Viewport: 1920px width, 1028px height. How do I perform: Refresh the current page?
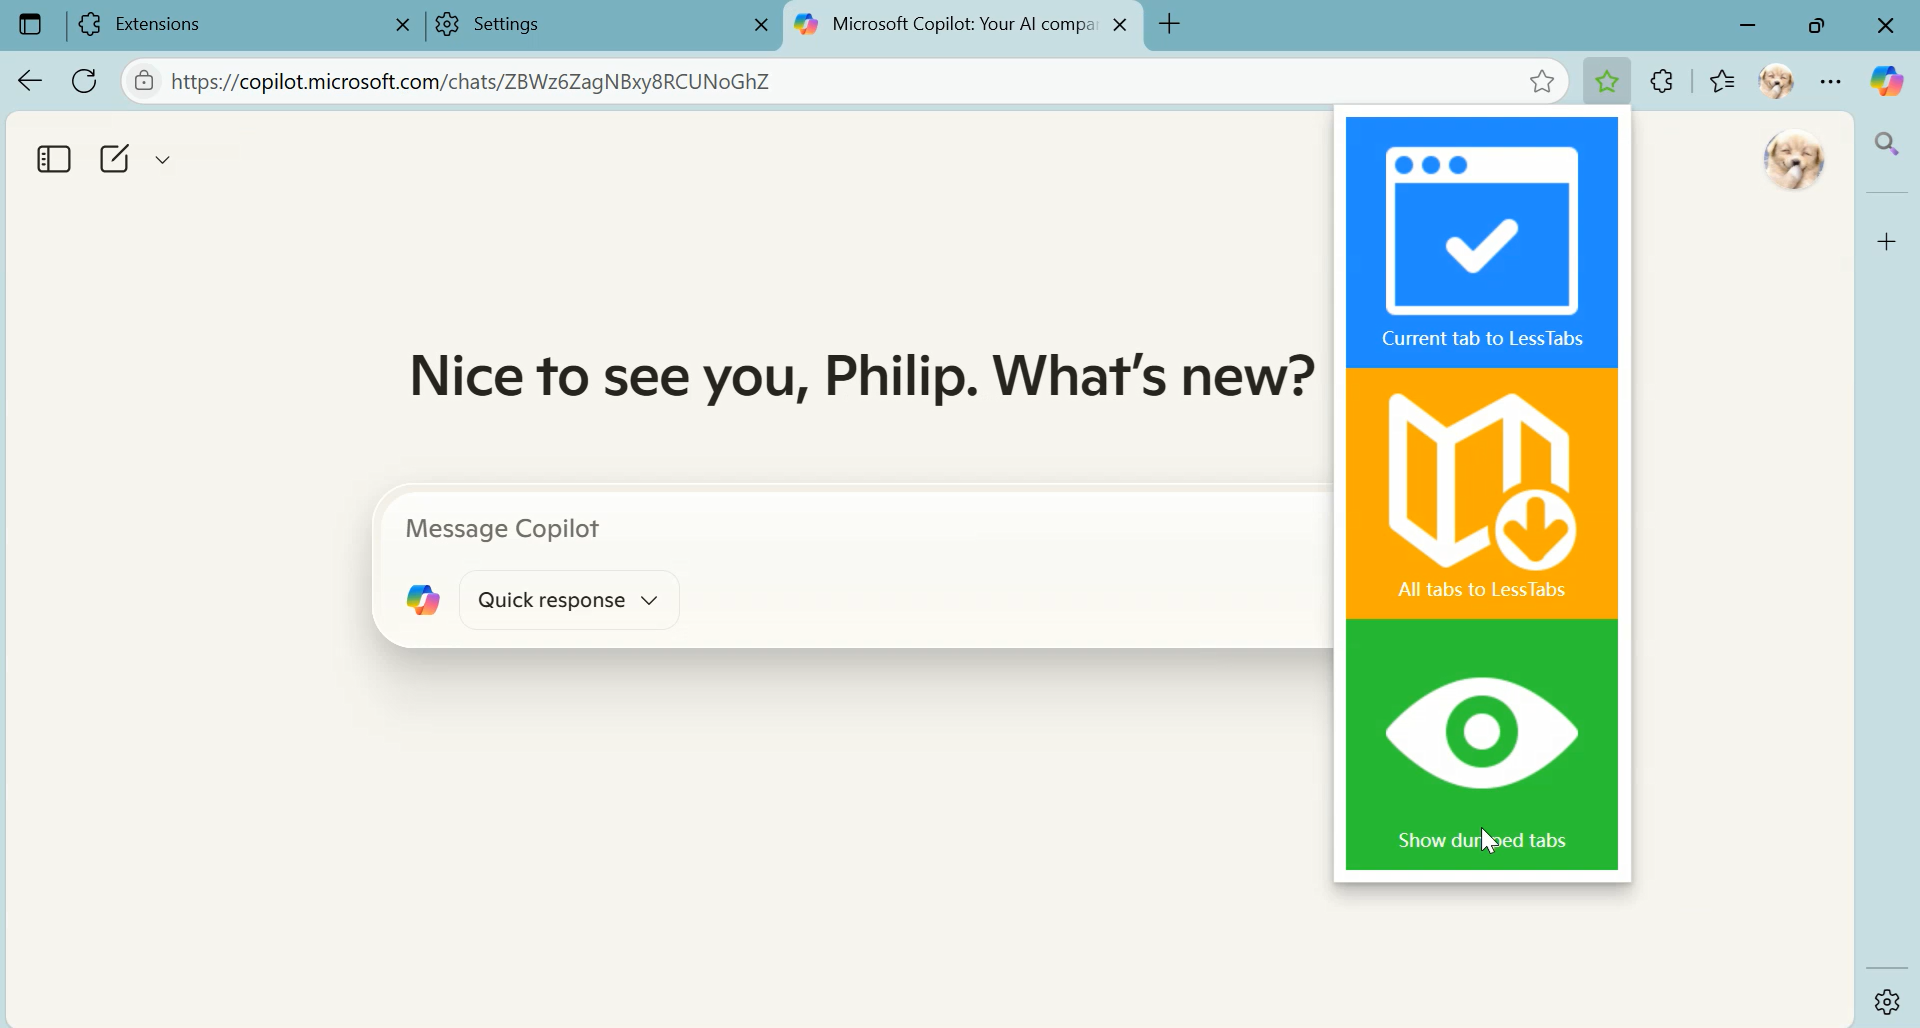click(85, 82)
